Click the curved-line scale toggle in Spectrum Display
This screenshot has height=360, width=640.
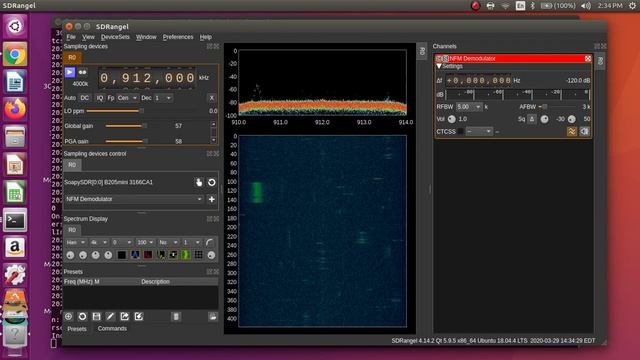pos(210,242)
